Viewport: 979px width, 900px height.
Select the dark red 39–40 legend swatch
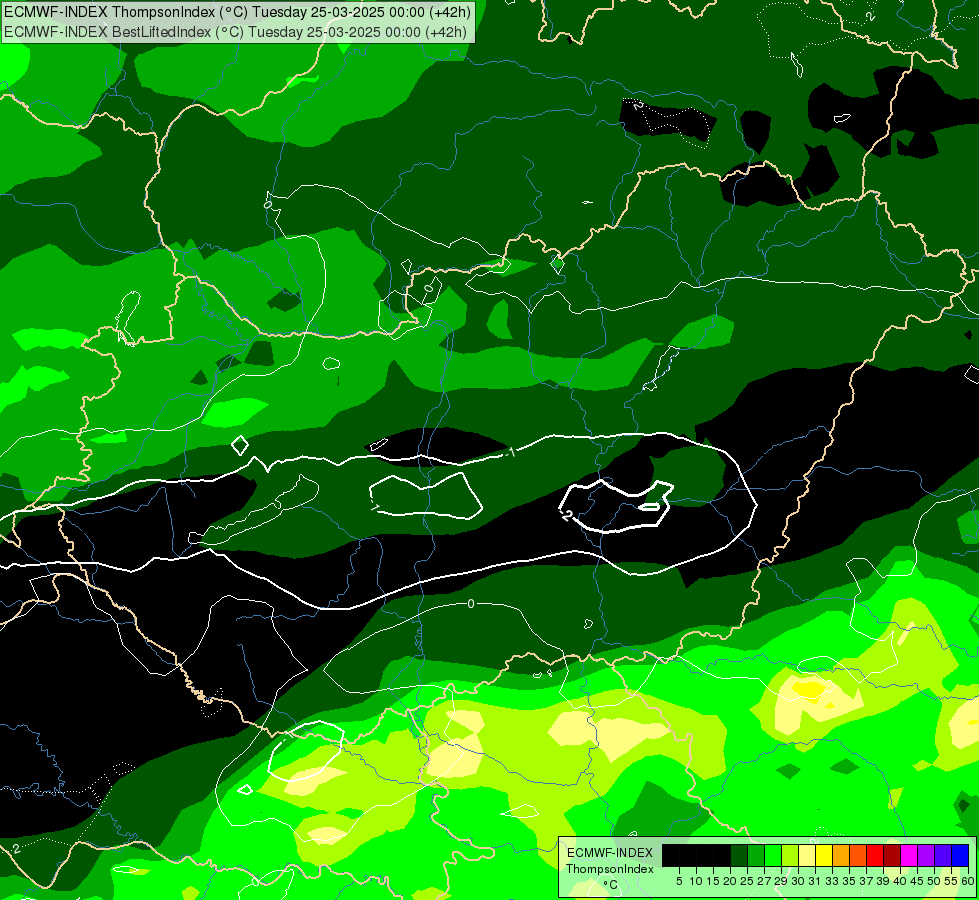coord(892,855)
